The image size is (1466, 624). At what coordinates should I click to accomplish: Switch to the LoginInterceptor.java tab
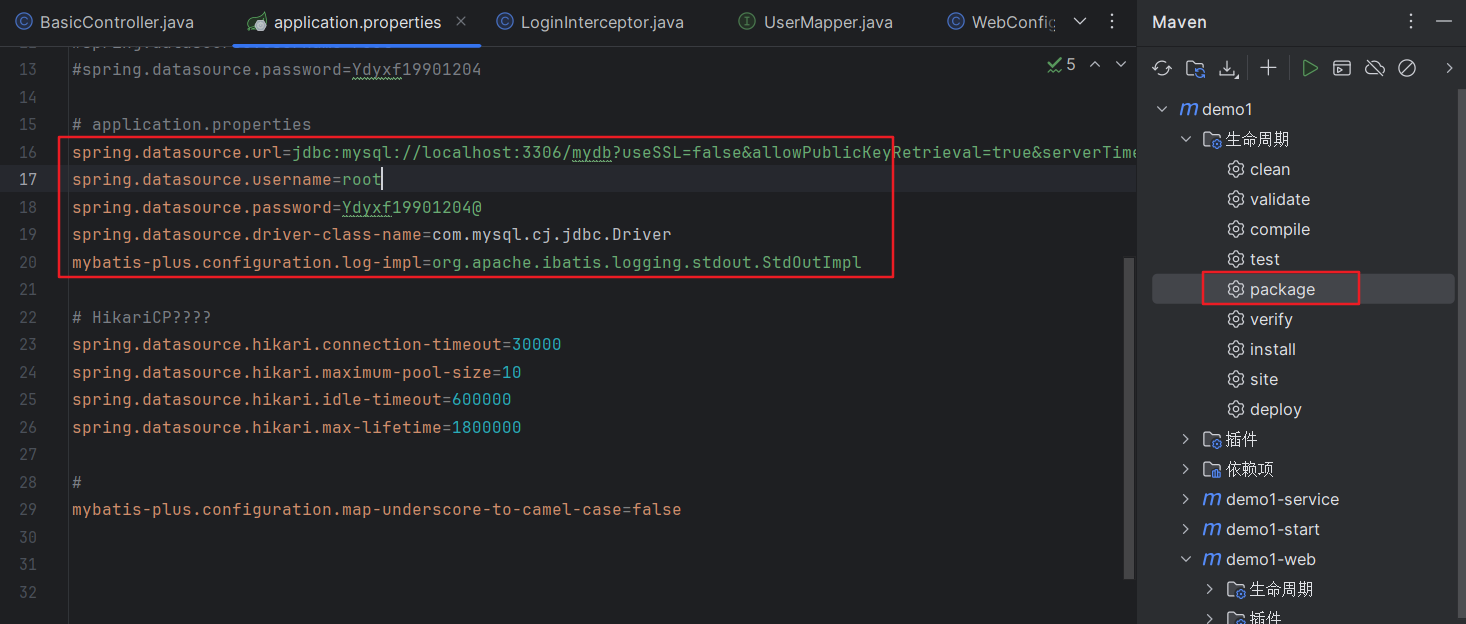[x=589, y=21]
